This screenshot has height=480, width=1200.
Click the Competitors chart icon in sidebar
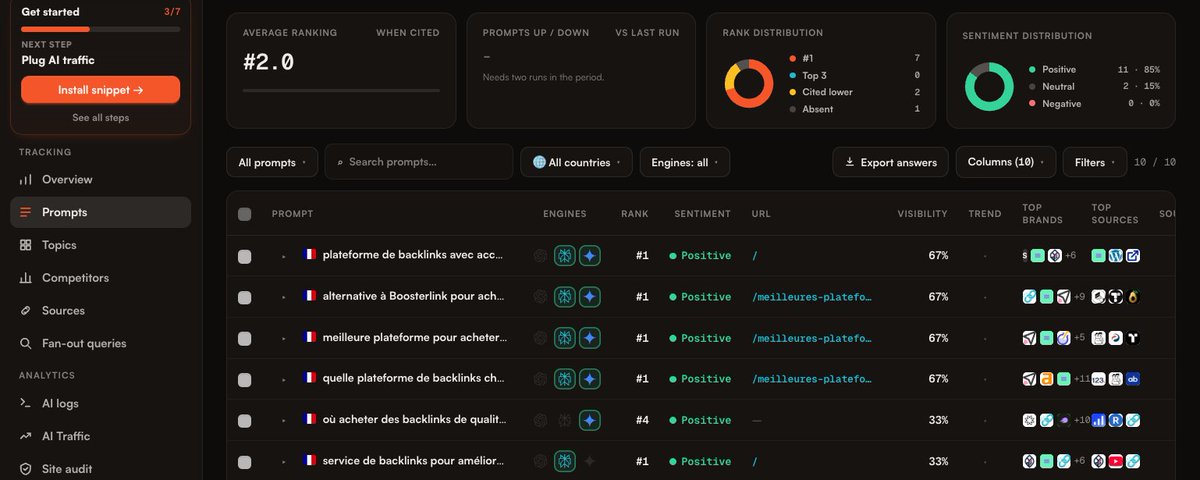(25, 278)
